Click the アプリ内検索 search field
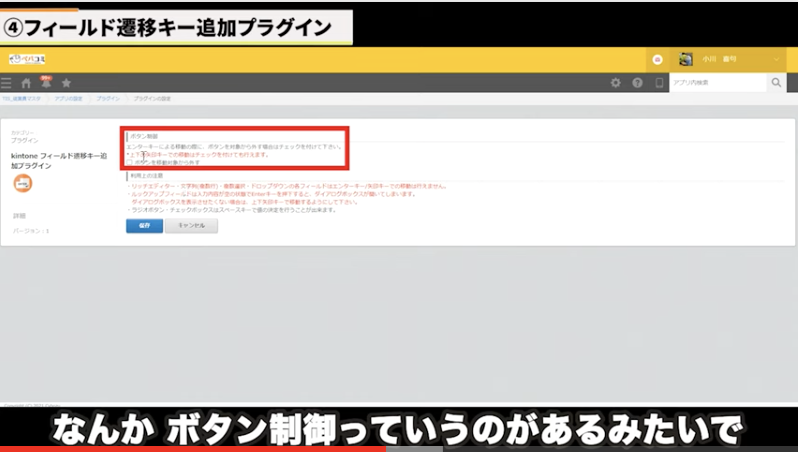The image size is (798, 454). (716, 83)
